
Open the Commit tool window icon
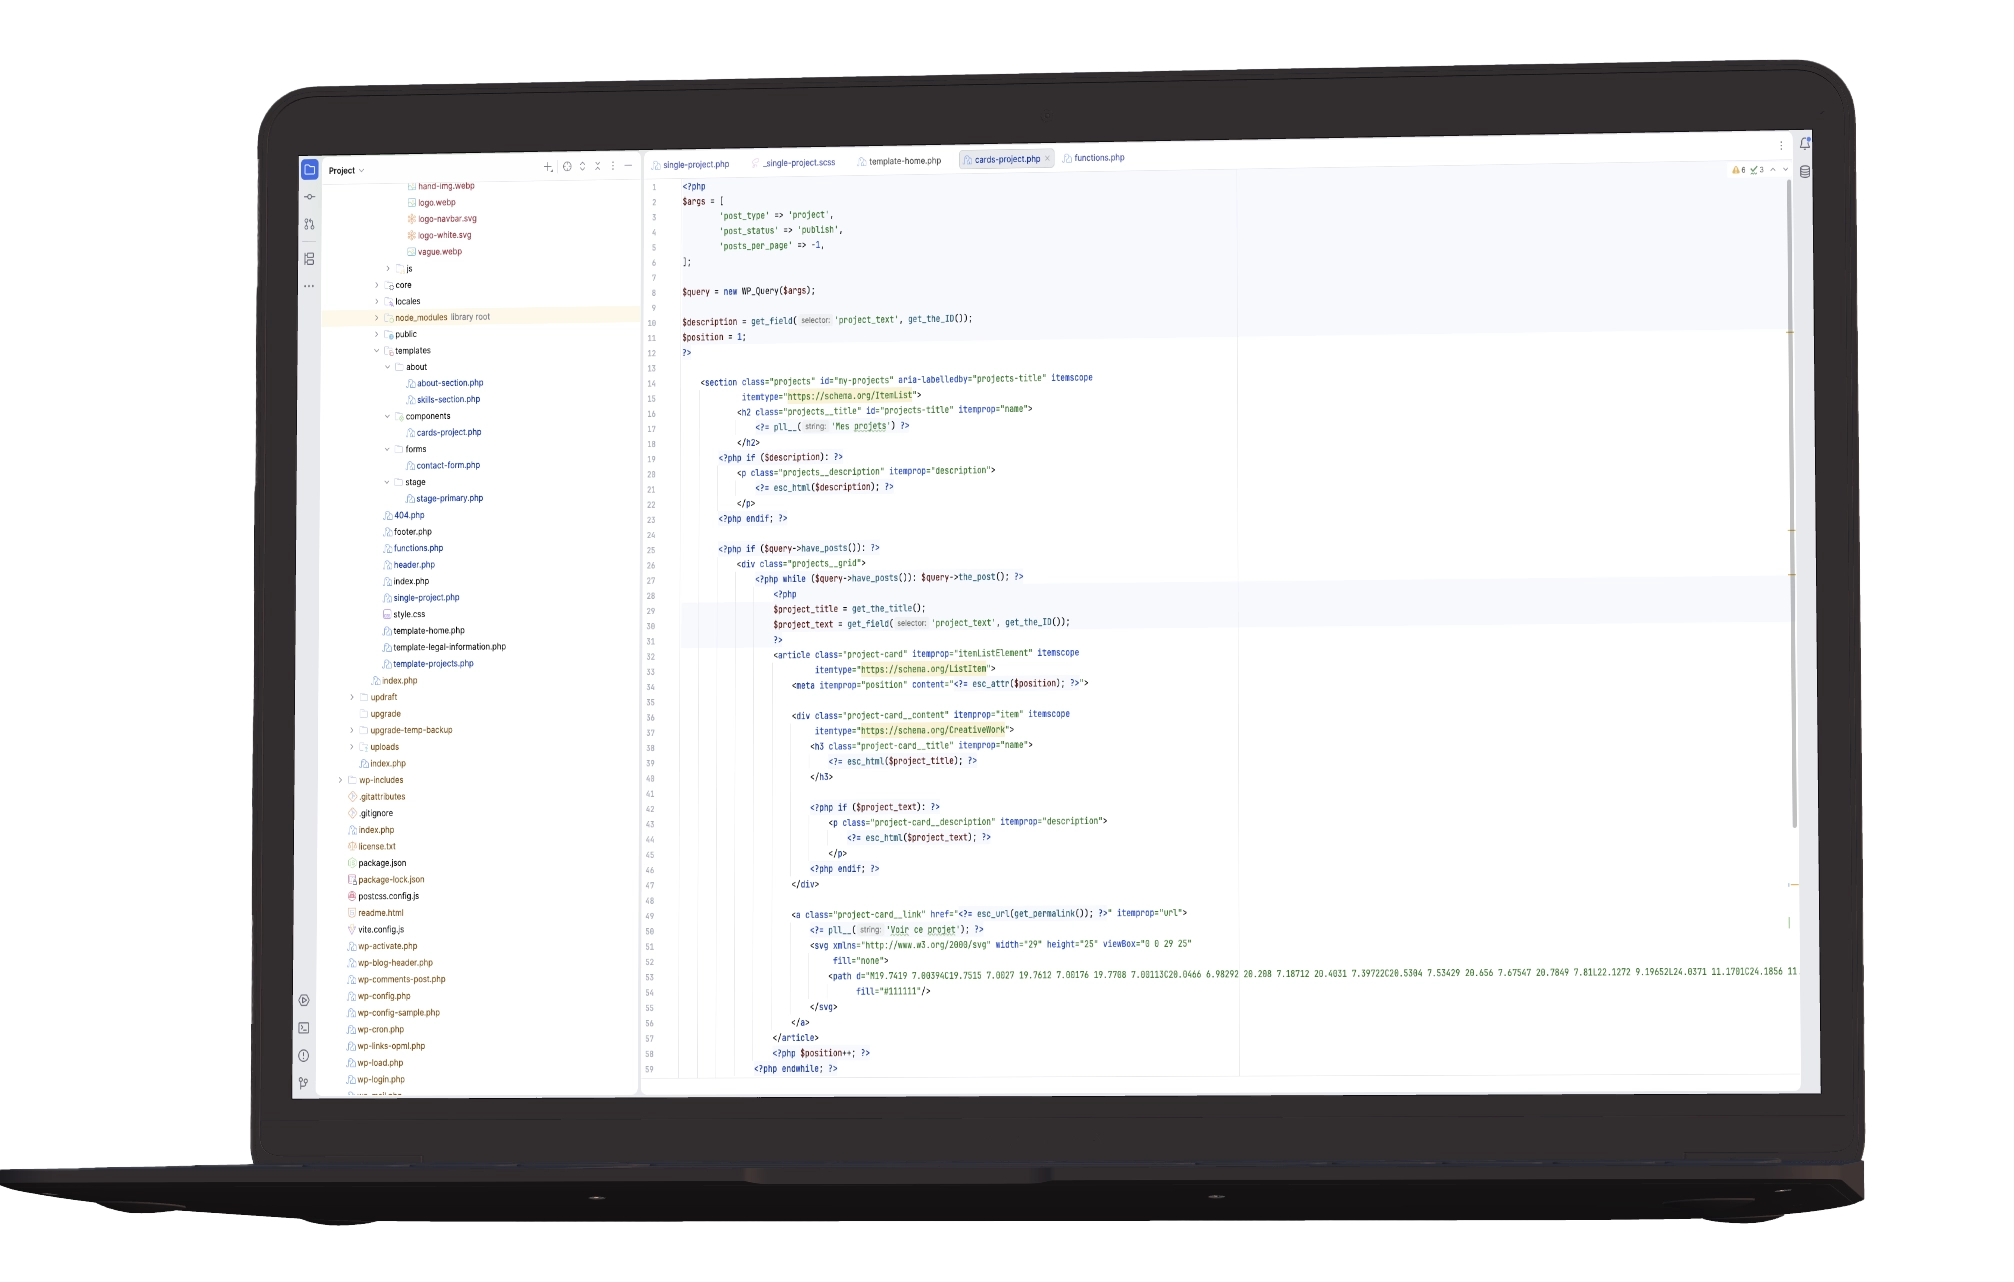tap(310, 197)
